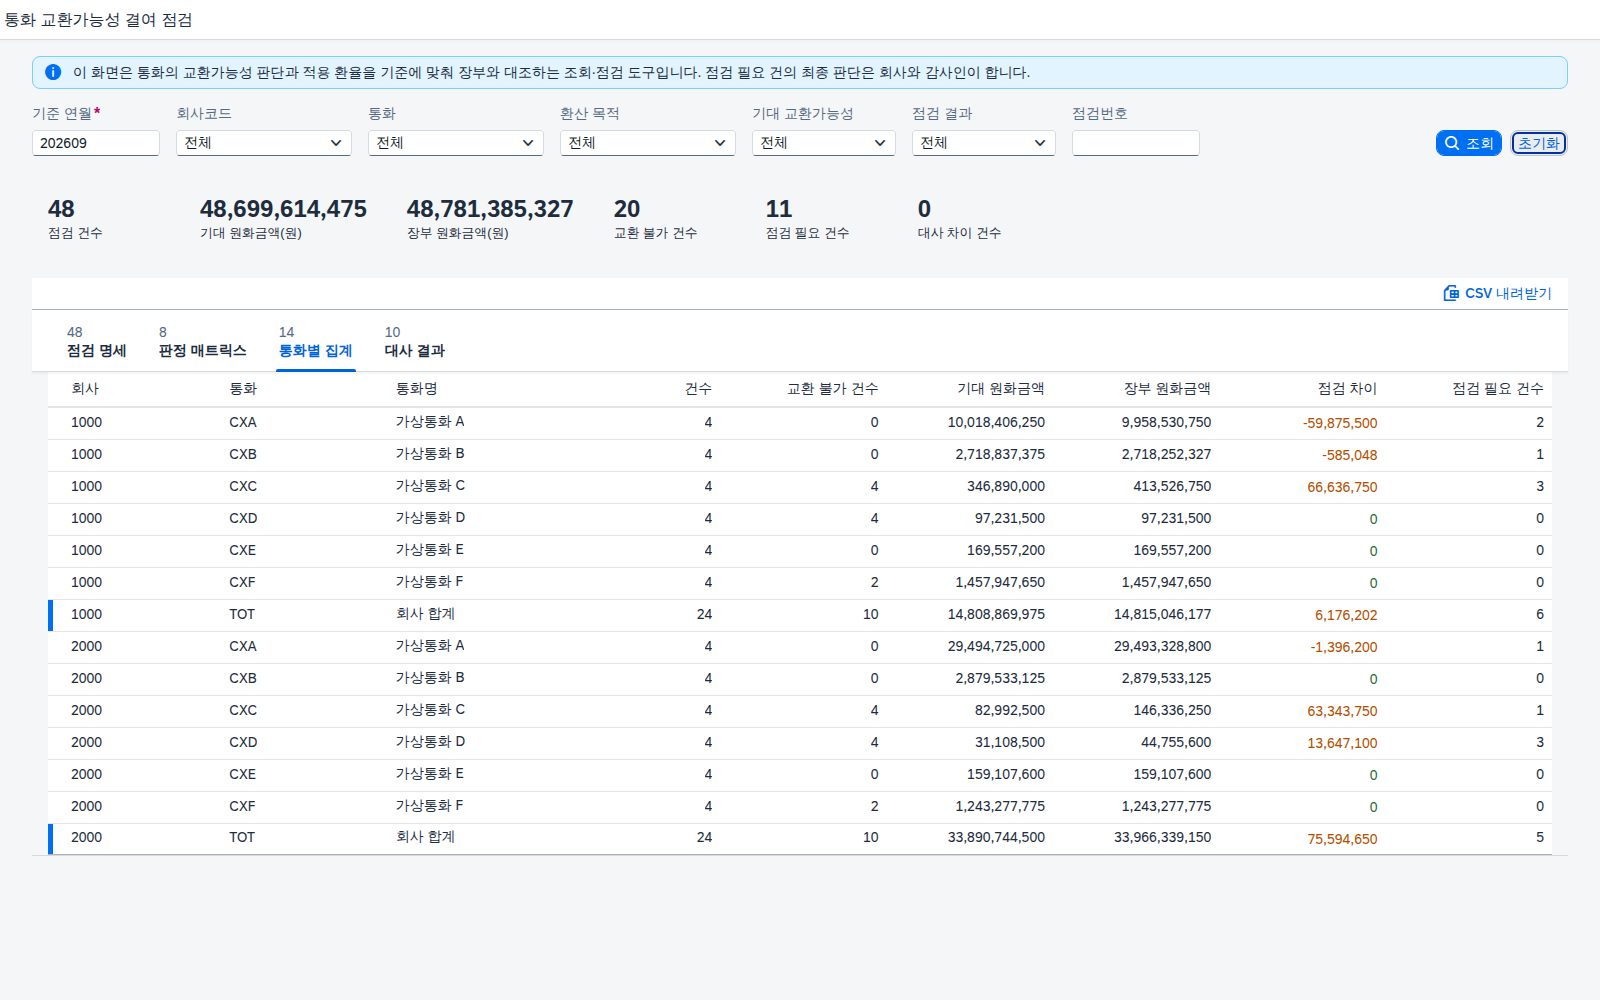Screen dimensions: 1600x1000
Task: Click the CSV download icon
Action: coord(1451,293)
